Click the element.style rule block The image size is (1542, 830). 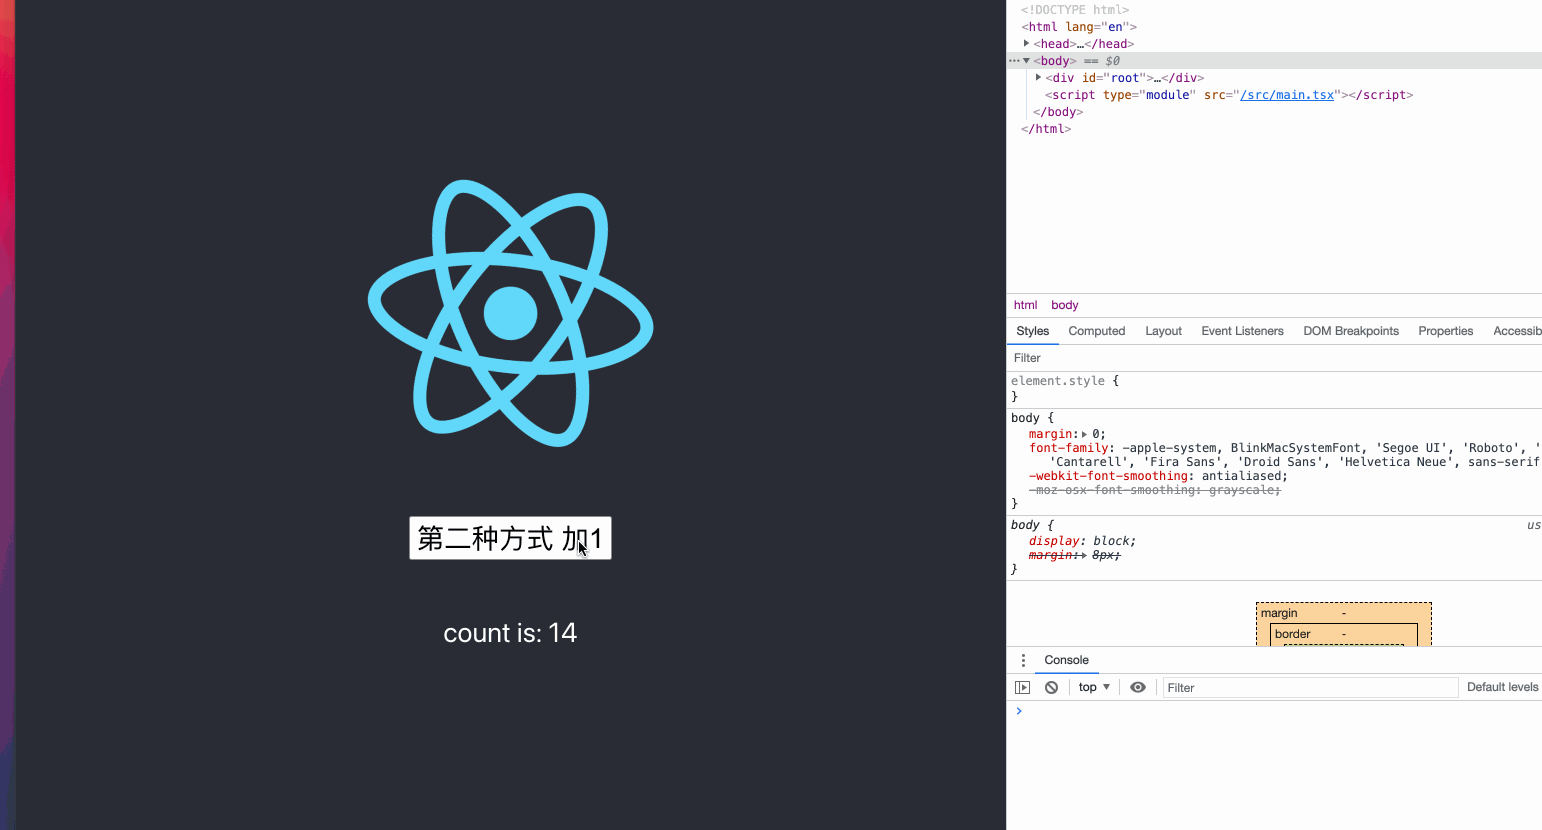point(1274,389)
